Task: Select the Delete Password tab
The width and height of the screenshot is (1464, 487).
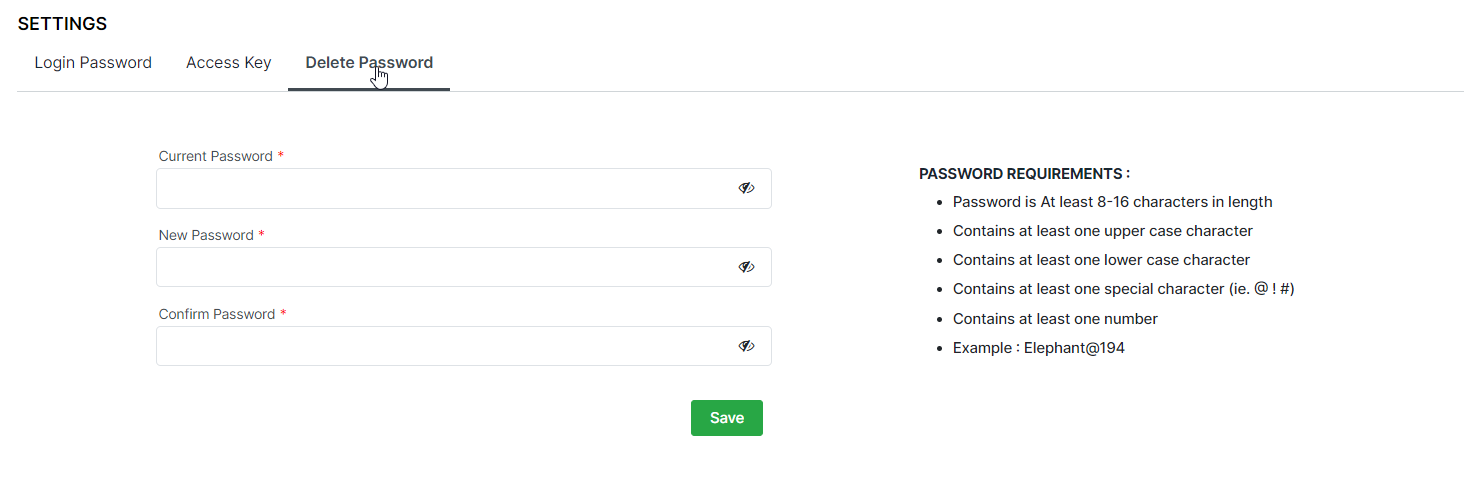Action: [369, 63]
